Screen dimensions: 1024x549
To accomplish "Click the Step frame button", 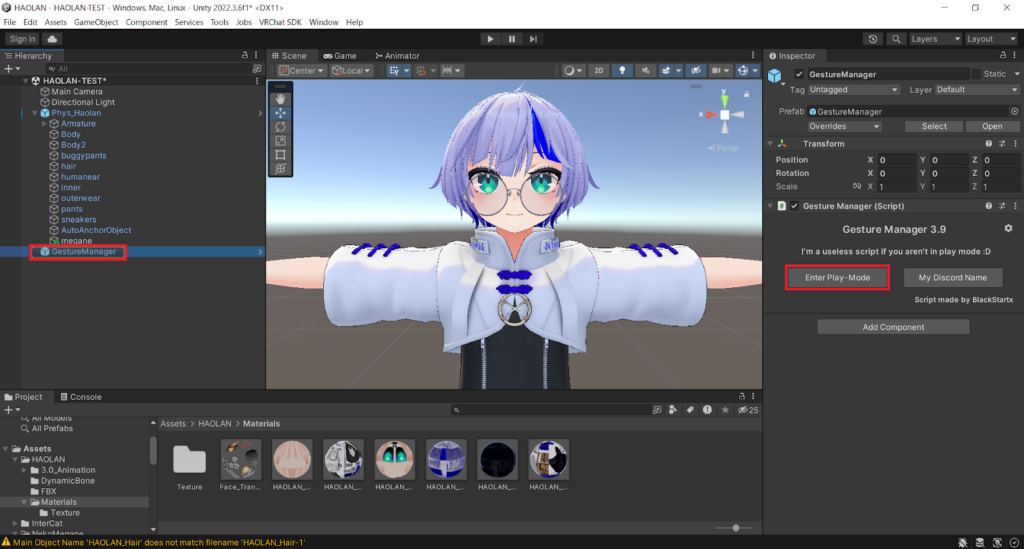I will click(533, 39).
